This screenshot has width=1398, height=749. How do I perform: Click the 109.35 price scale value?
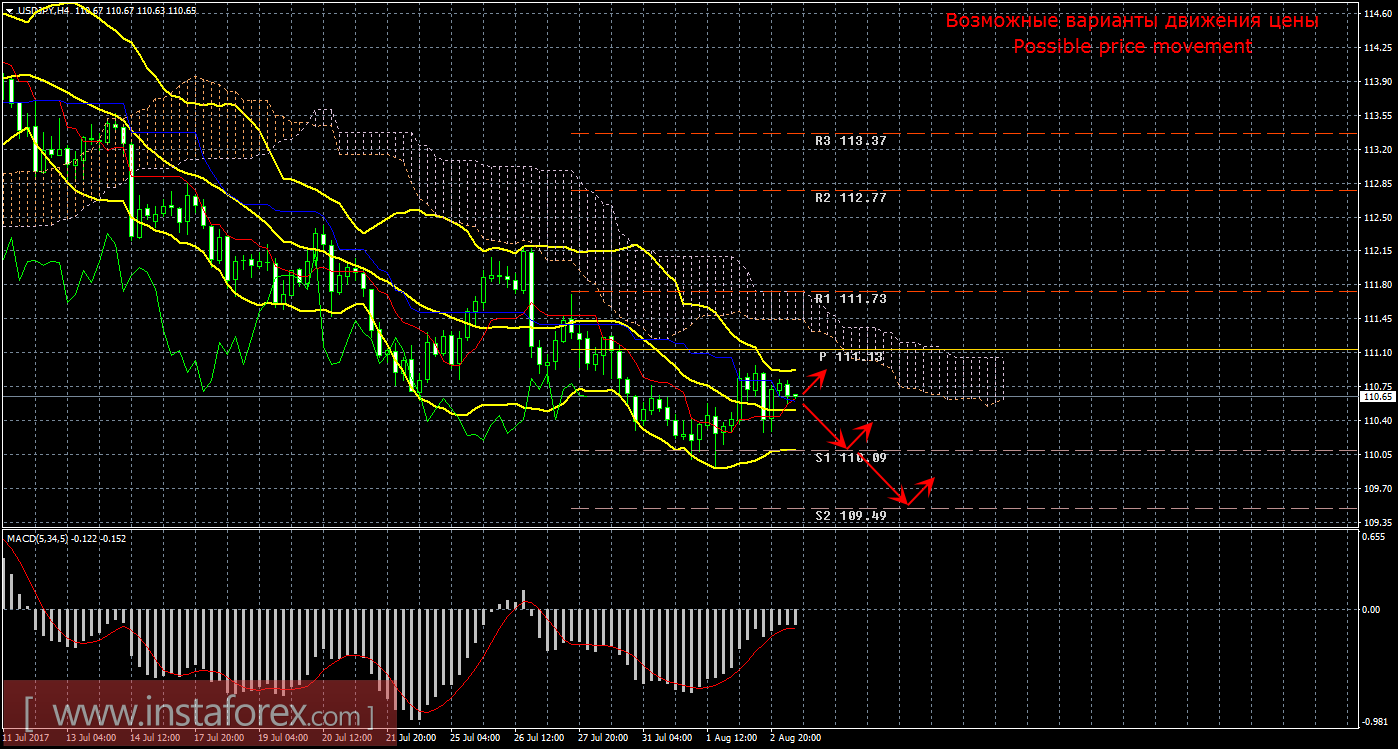pos(1377,522)
